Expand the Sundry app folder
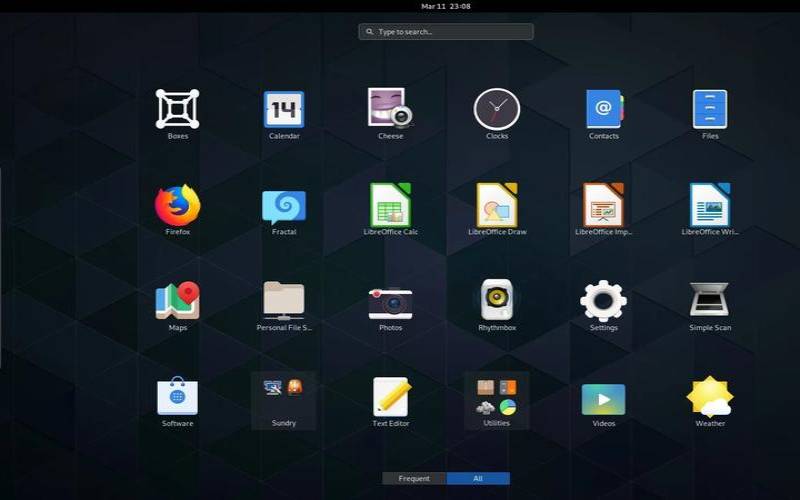 click(284, 401)
